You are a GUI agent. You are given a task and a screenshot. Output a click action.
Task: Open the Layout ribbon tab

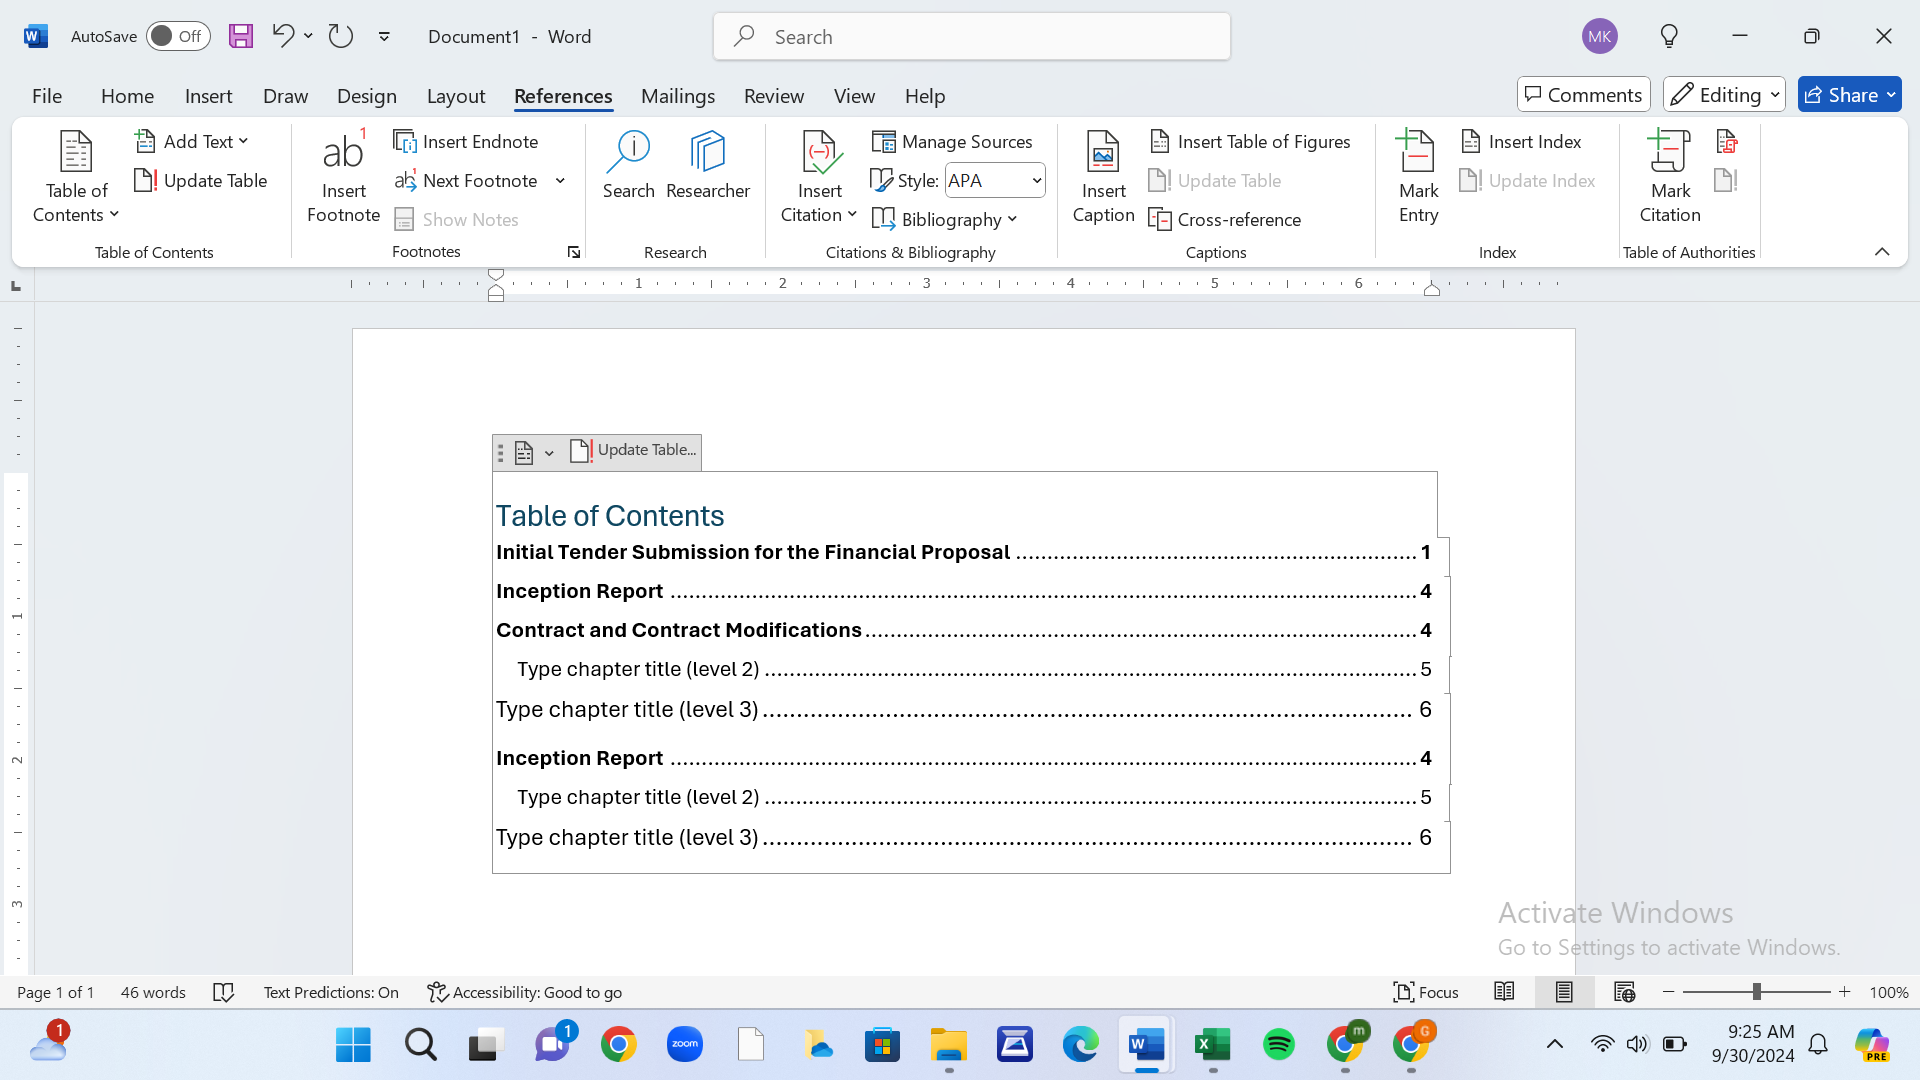tap(456, 96)
